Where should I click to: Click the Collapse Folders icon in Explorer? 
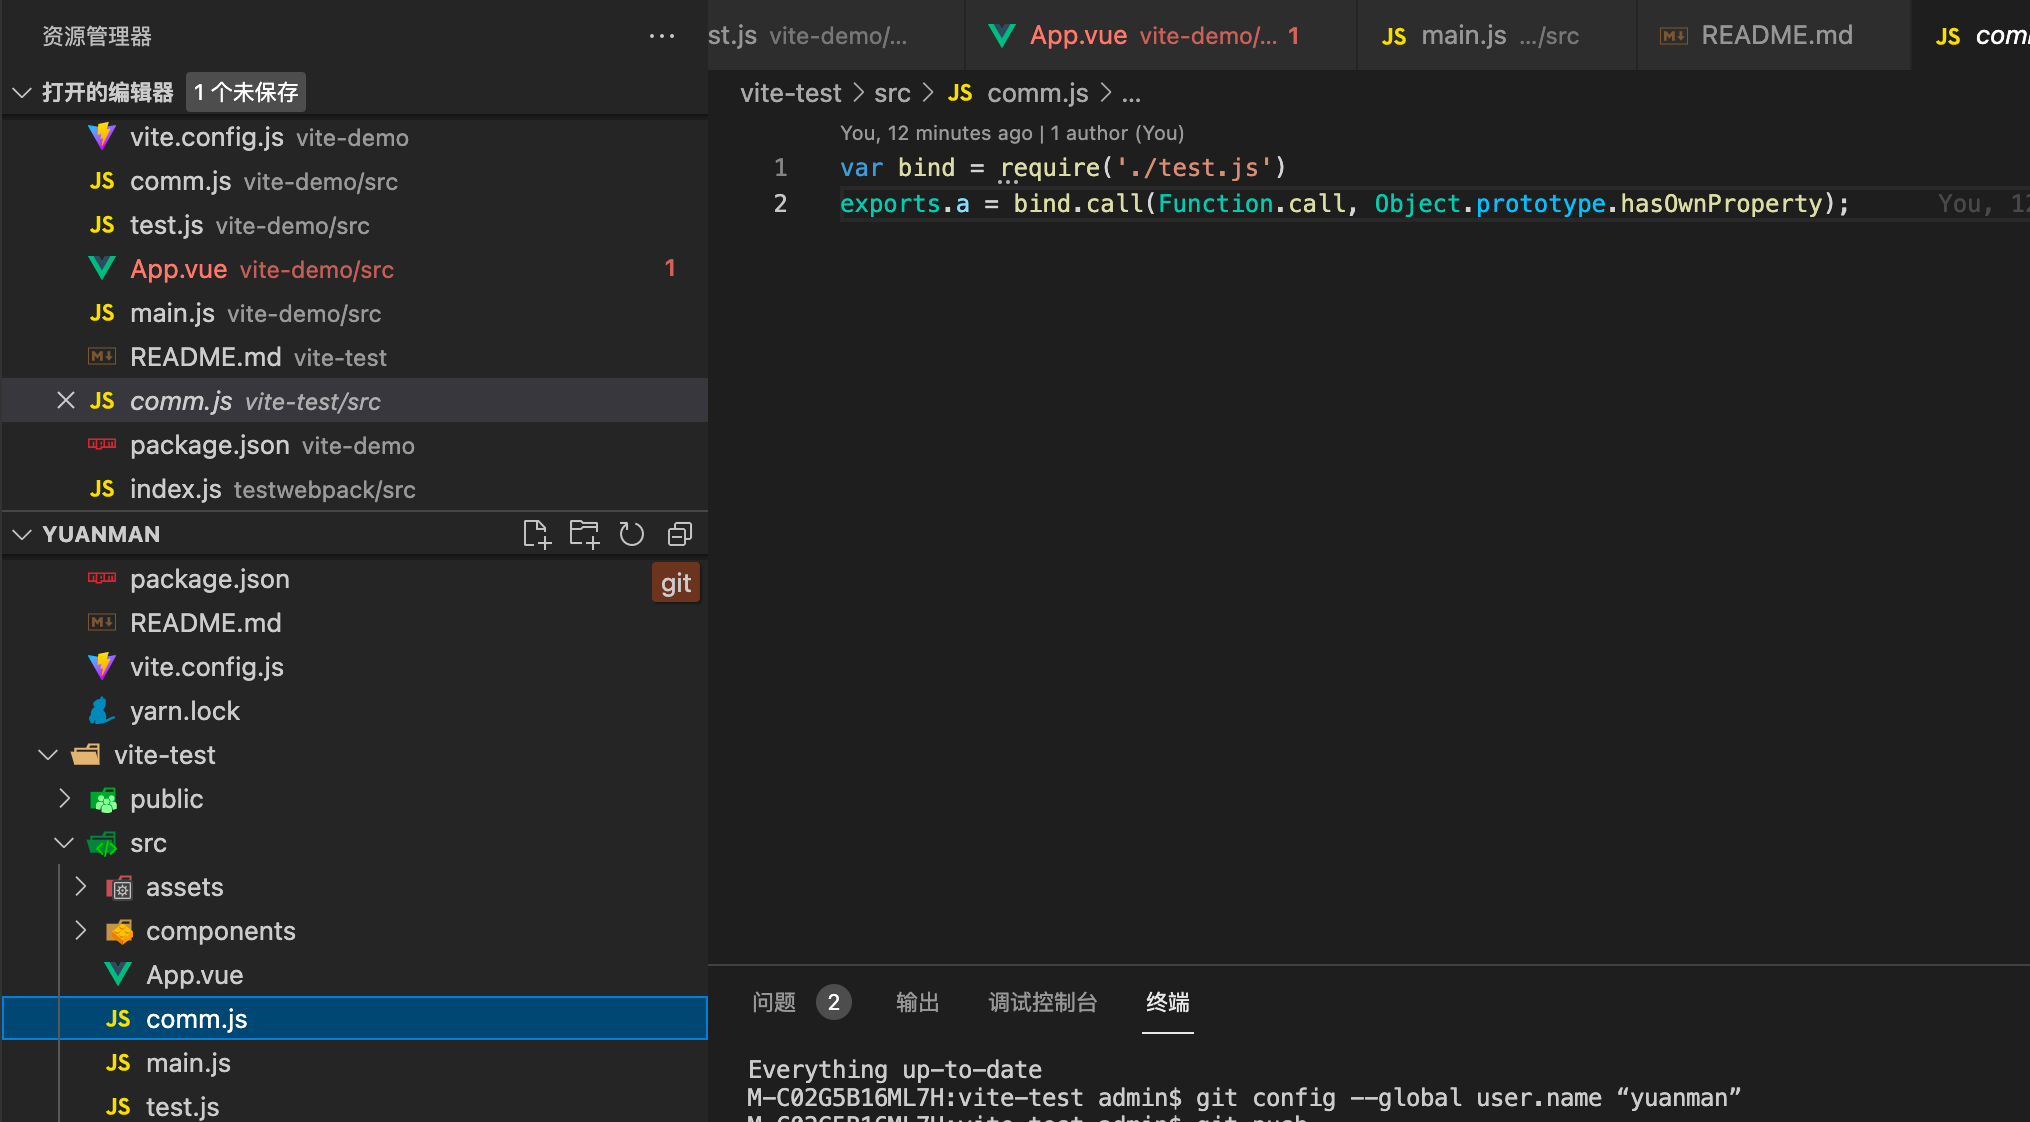(x=680, y=534)
